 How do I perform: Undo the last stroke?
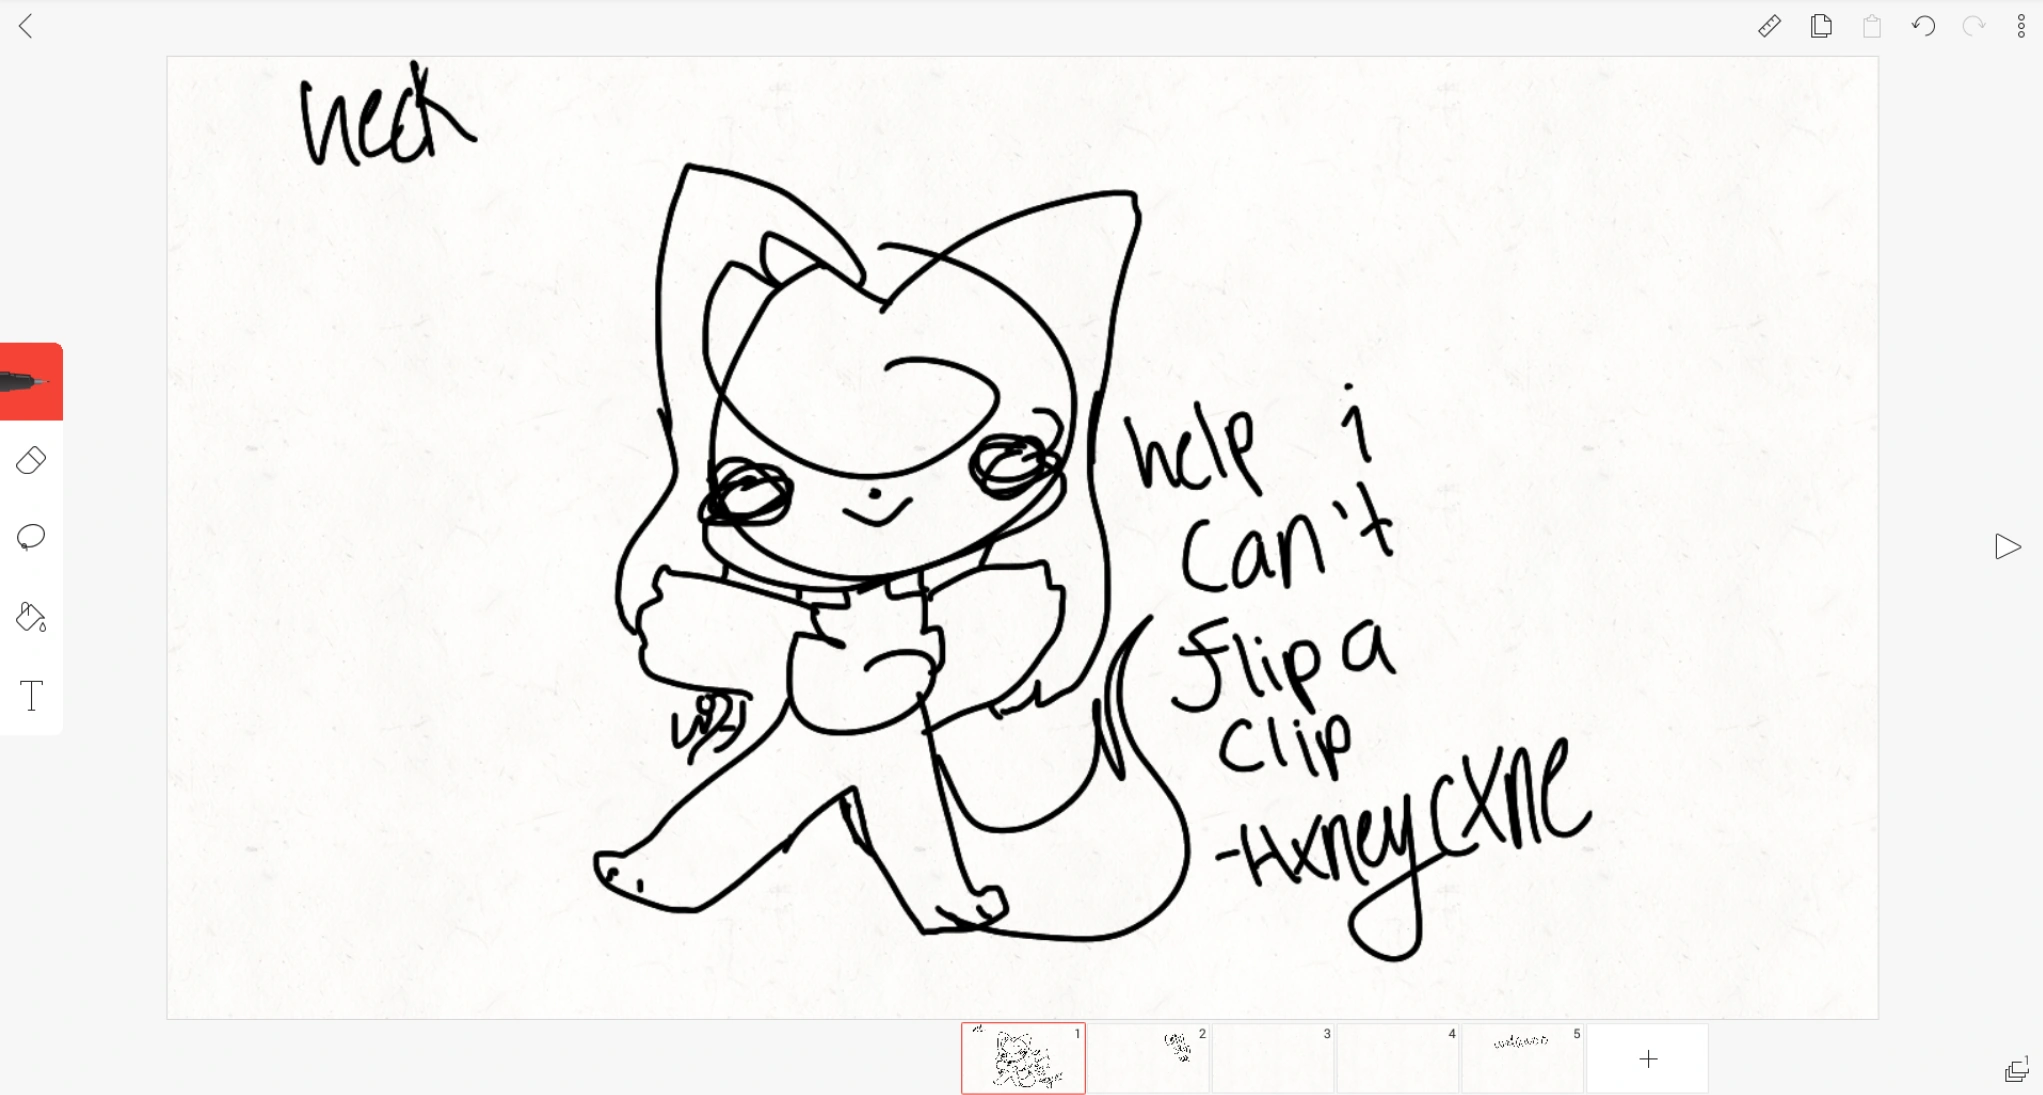click(x=1923, y=26)
